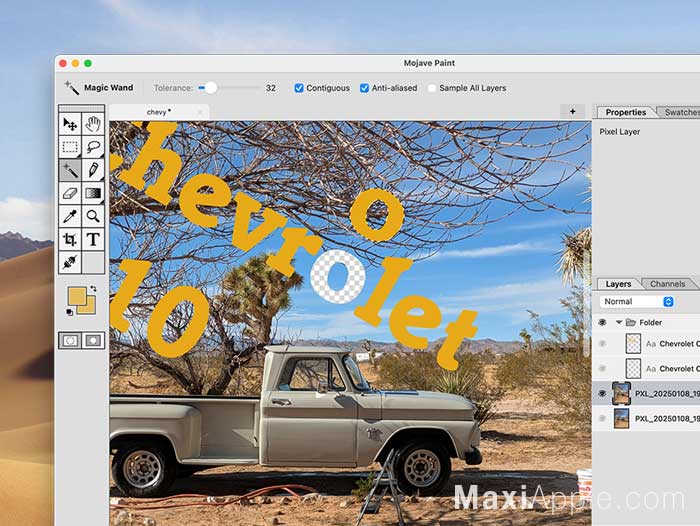Click the second Chevrolet layer thumbnail
The height and width of the screenshot is (526, 700).
click(x=633, y=368)
